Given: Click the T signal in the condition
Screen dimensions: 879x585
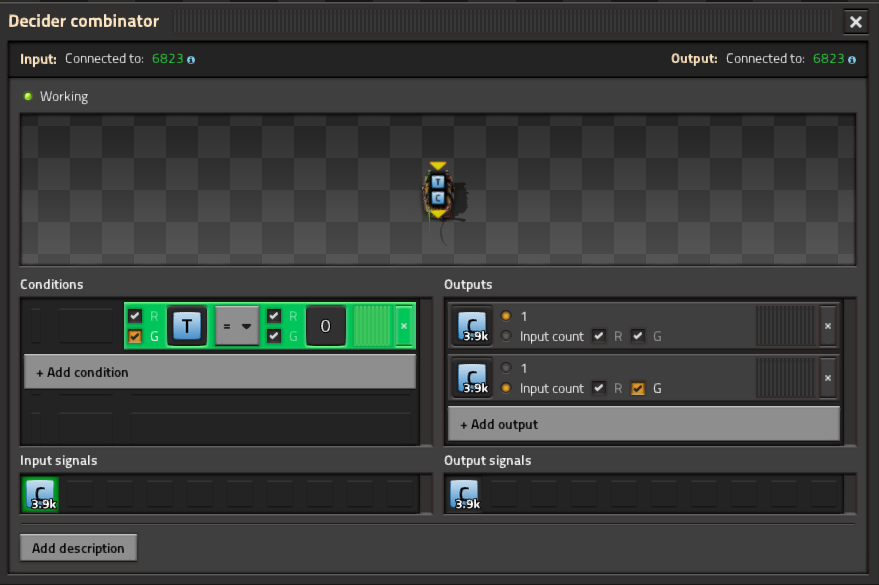Looking at the screenshot, I should pos(187,326).
